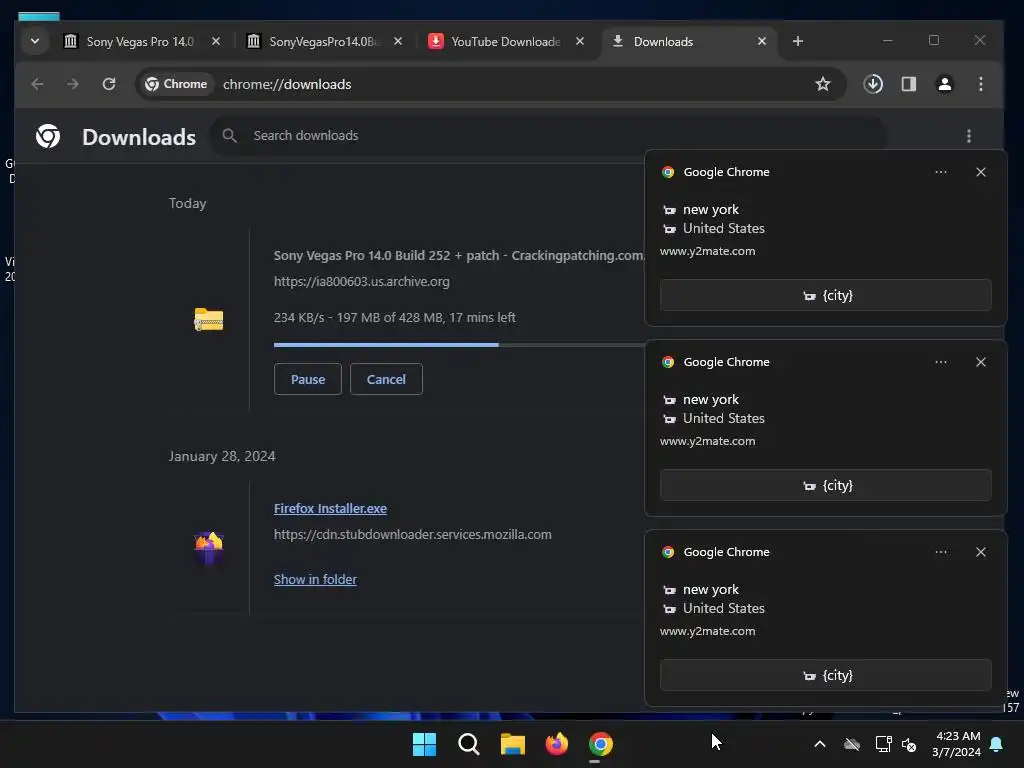Click Chrome logo in bottom notification header
The width and height of the screenshot is (1024, 768).
(x=667, y=552)
